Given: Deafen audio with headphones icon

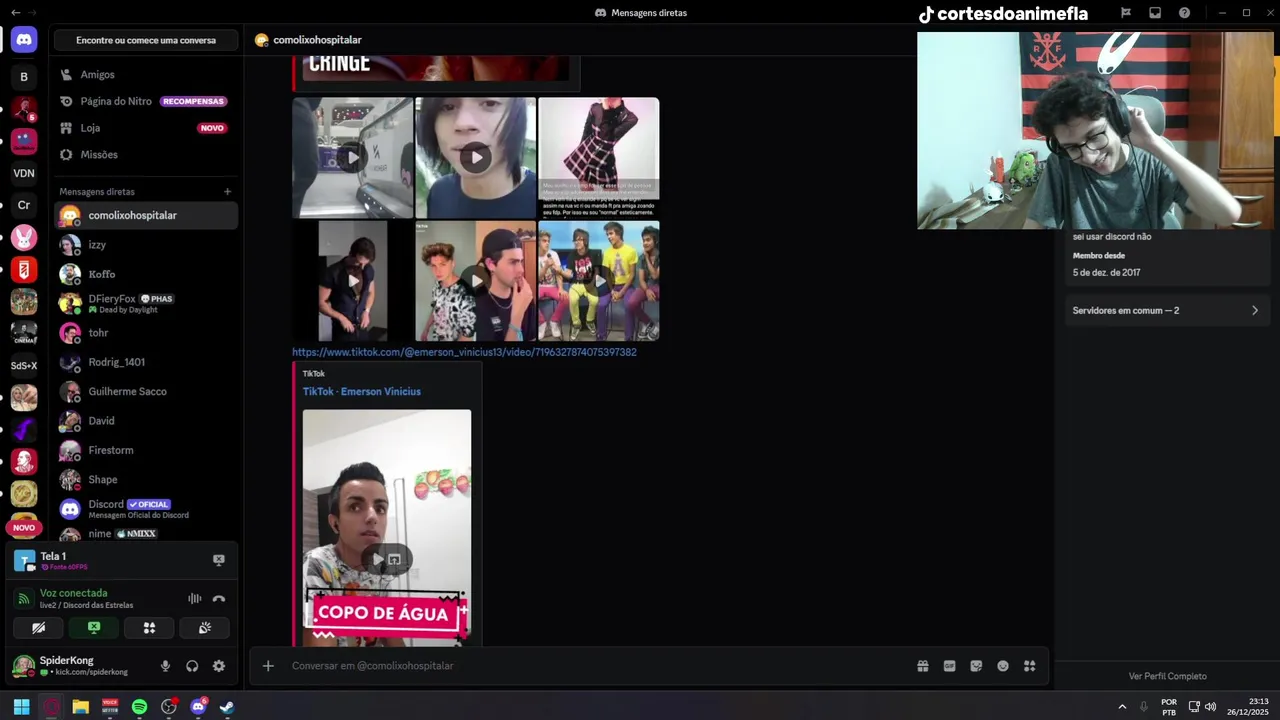Looking at the screenshot, I should tap(192, 666).
